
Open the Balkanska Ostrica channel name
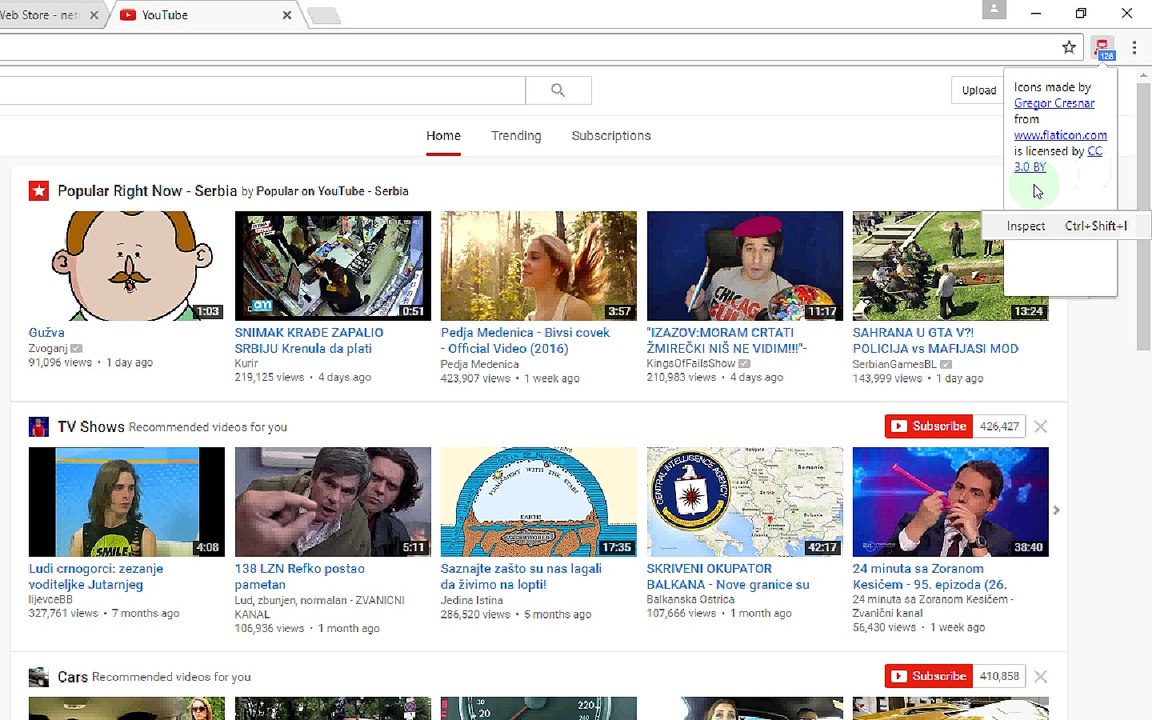click(691, 600)
